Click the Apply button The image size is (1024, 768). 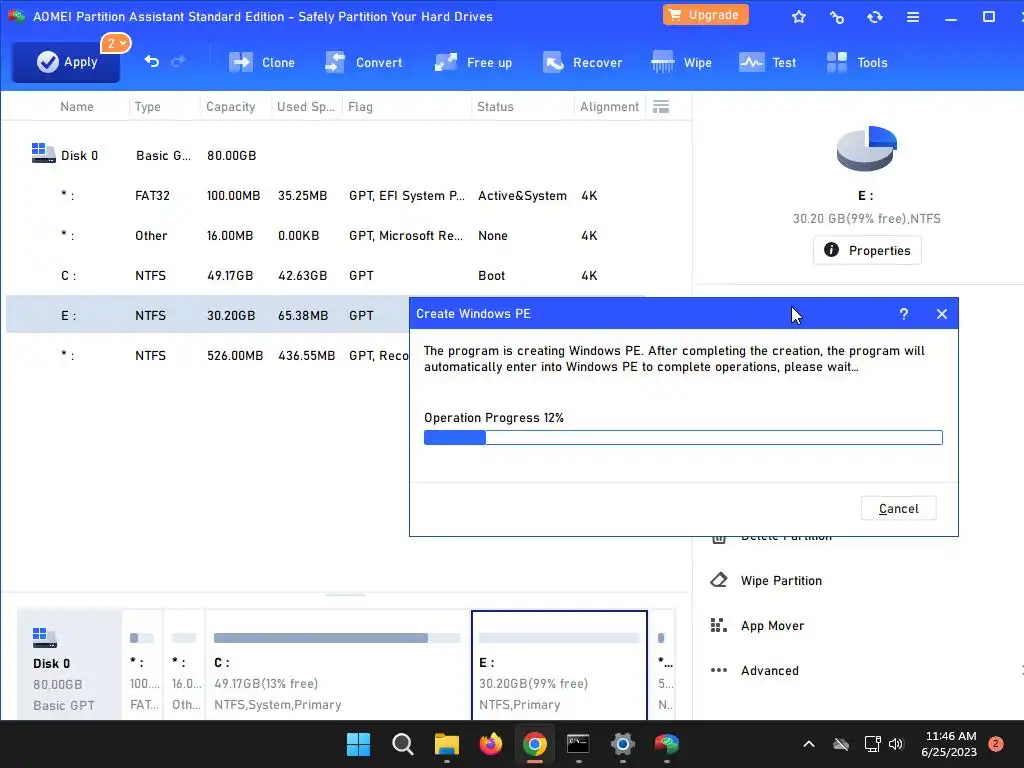(x=66, y=62)
